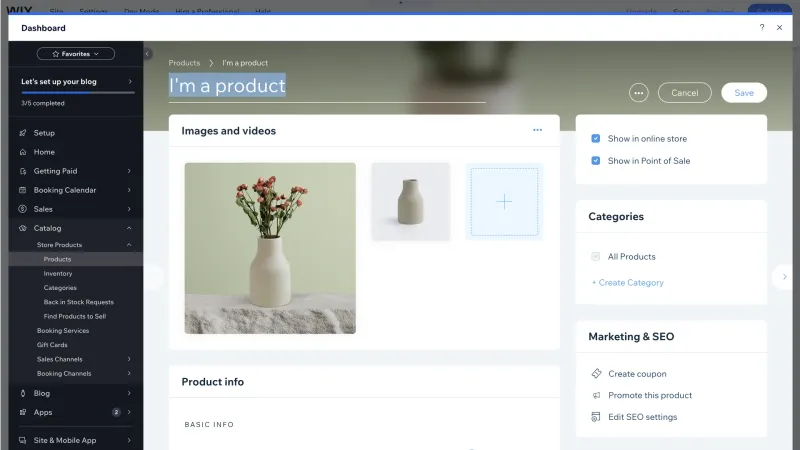This screenshot has width=800, height=450.
Task: Click the Create coupon link
Action: coord(637,374)
